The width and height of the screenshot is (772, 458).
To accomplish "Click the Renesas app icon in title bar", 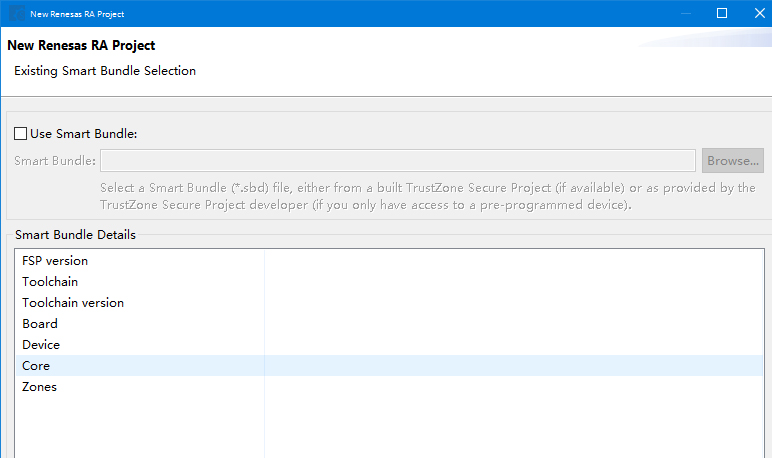I will click(x=17, y=14).
